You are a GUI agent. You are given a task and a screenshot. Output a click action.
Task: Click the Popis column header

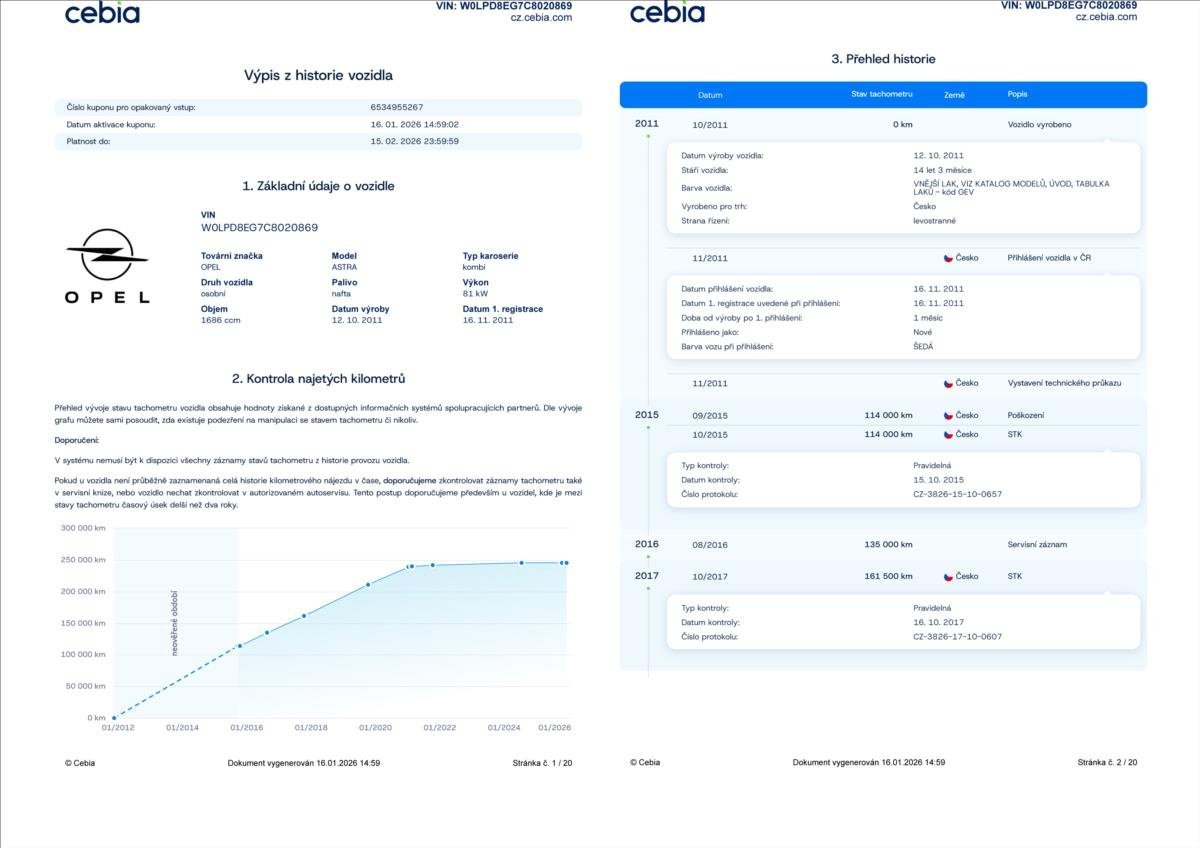[1017, 94]
